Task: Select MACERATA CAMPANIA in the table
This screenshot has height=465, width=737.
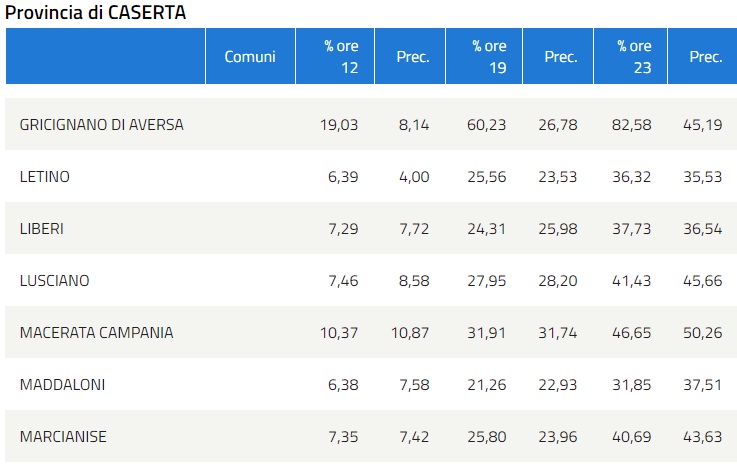Action: (x=96, y=333)
